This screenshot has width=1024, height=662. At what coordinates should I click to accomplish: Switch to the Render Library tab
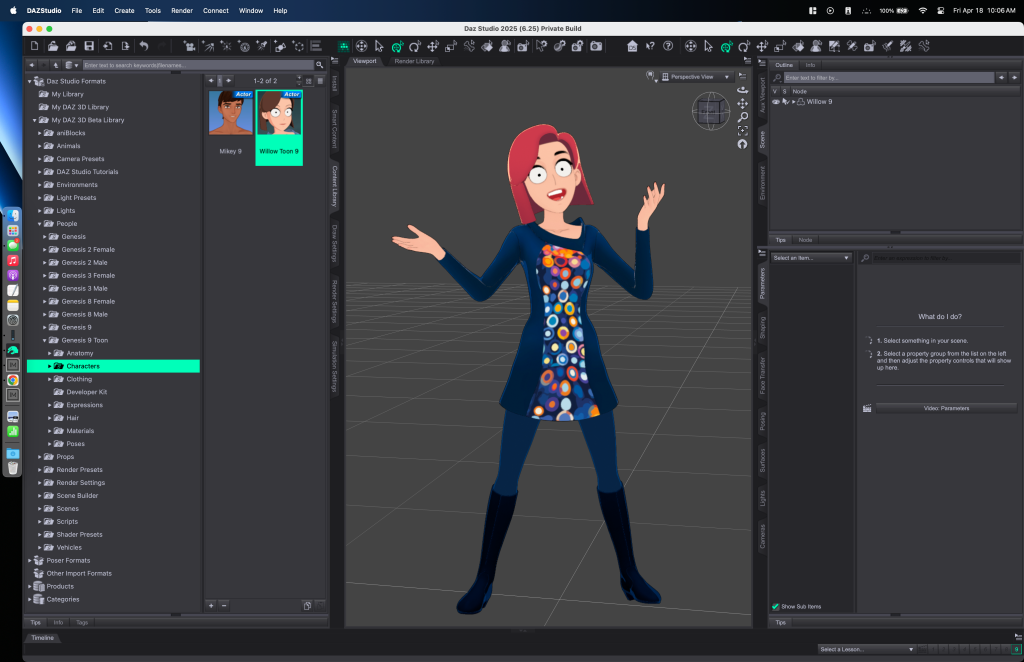tap(414, 61)
